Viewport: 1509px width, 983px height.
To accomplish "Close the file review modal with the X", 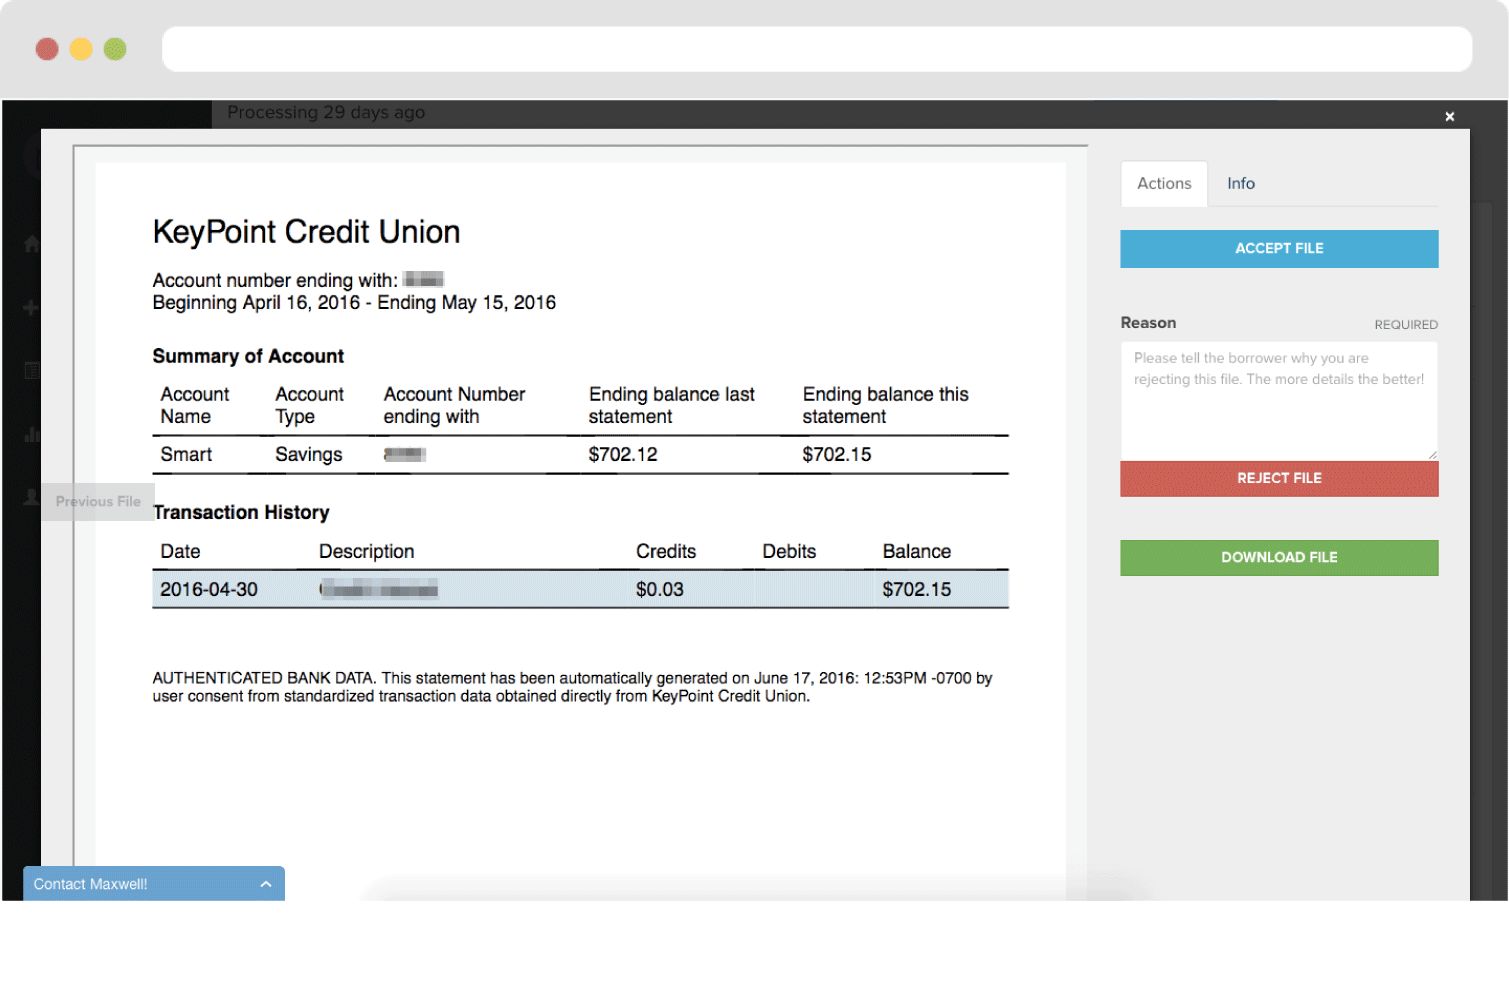I will pos(1449,117).
